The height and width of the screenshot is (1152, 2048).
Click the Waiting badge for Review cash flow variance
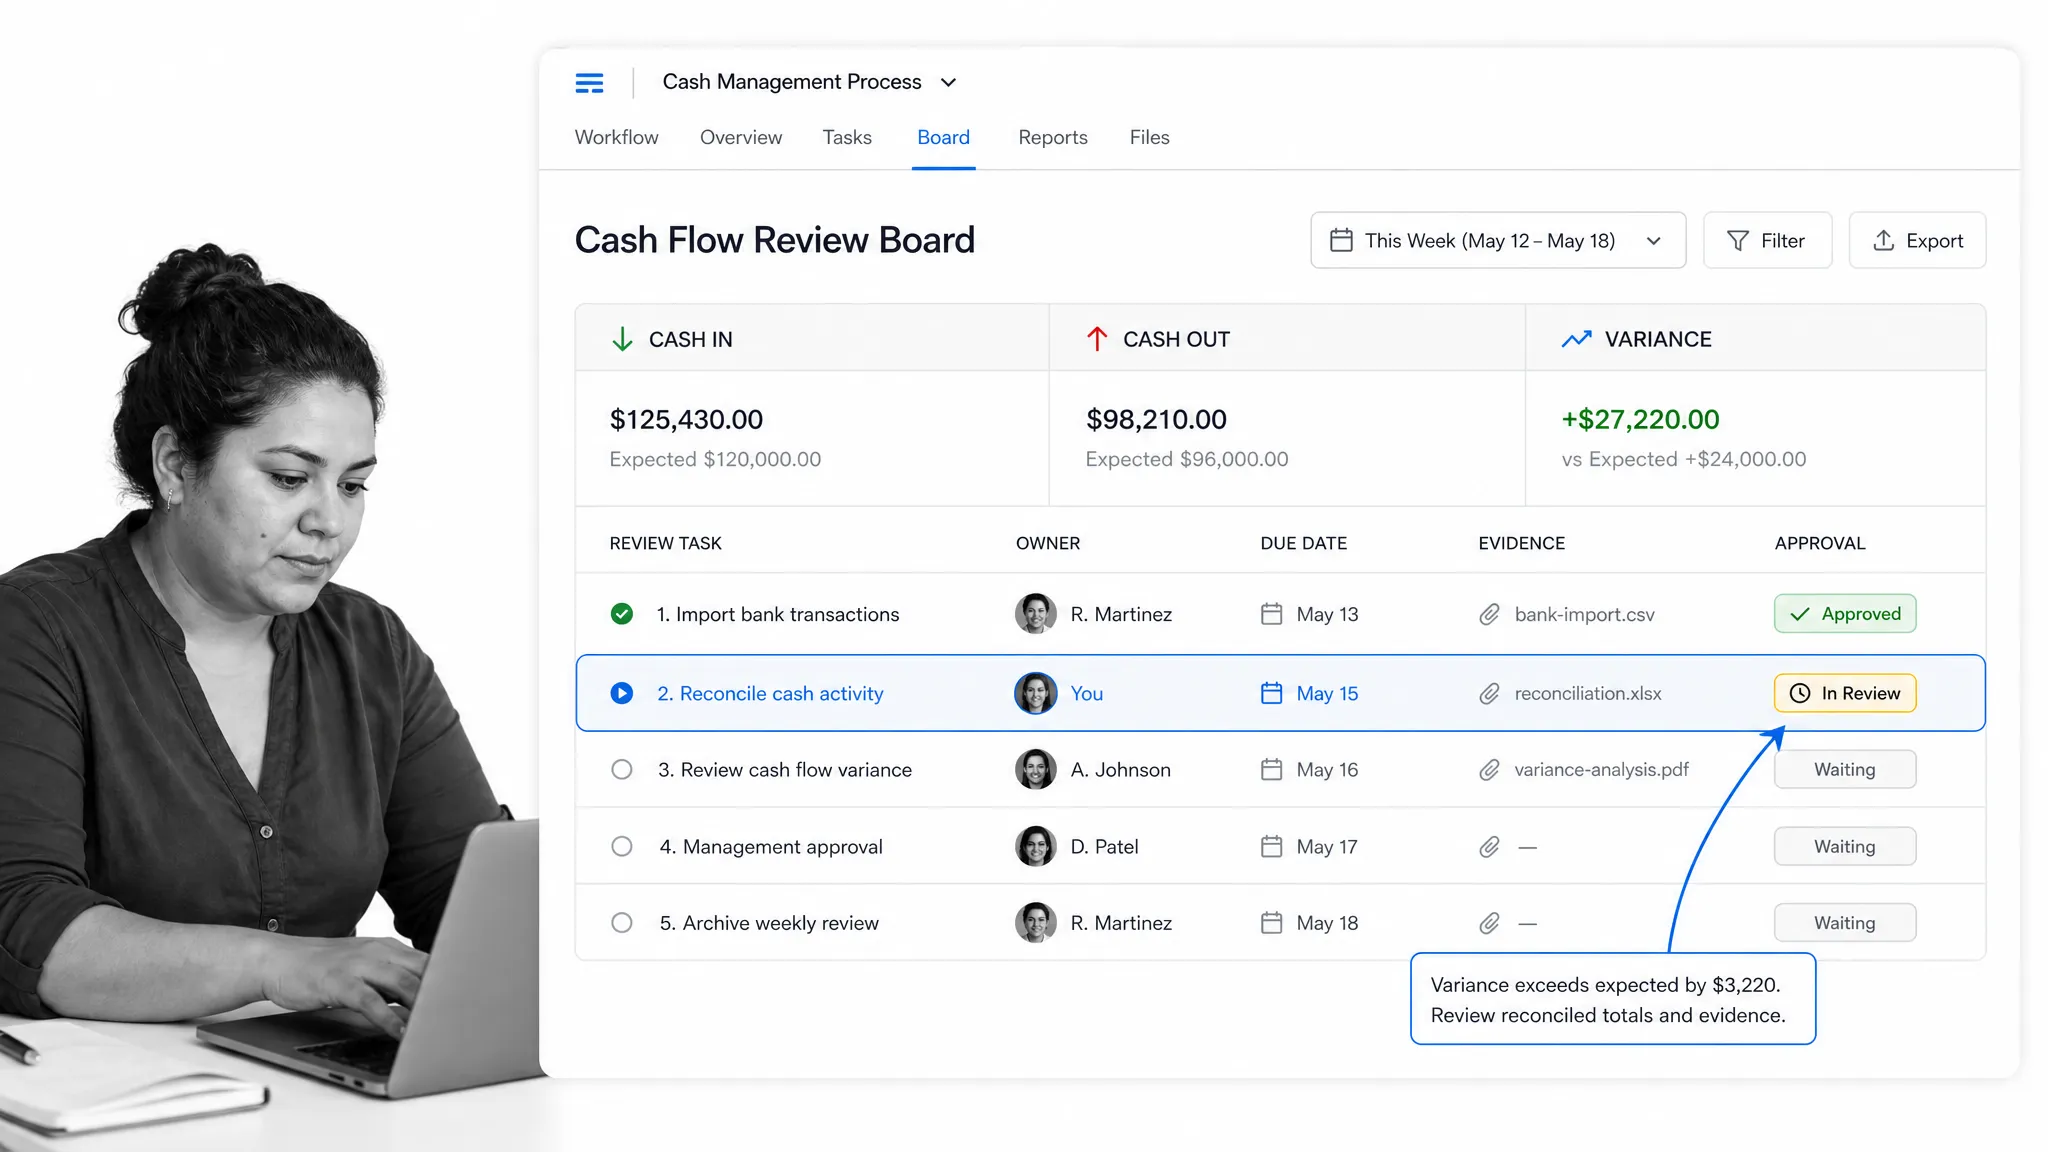click(x=1845, y=769)
